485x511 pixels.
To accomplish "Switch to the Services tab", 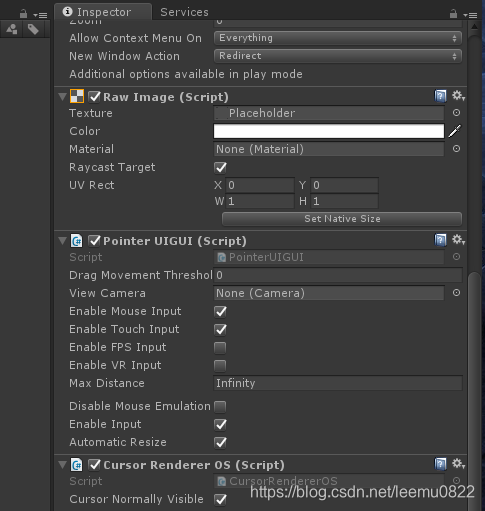I will point(184,12).
